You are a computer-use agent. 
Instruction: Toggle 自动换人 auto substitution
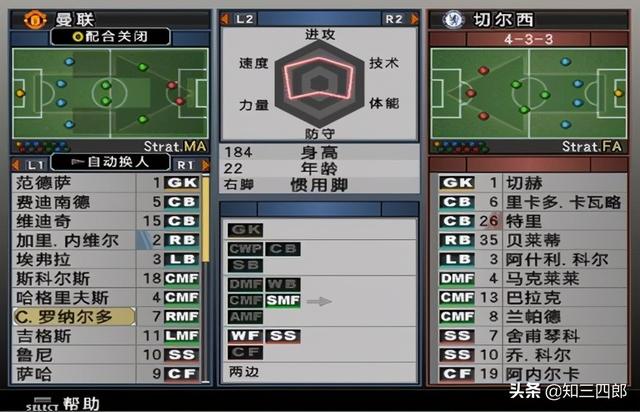coord(110,163)
